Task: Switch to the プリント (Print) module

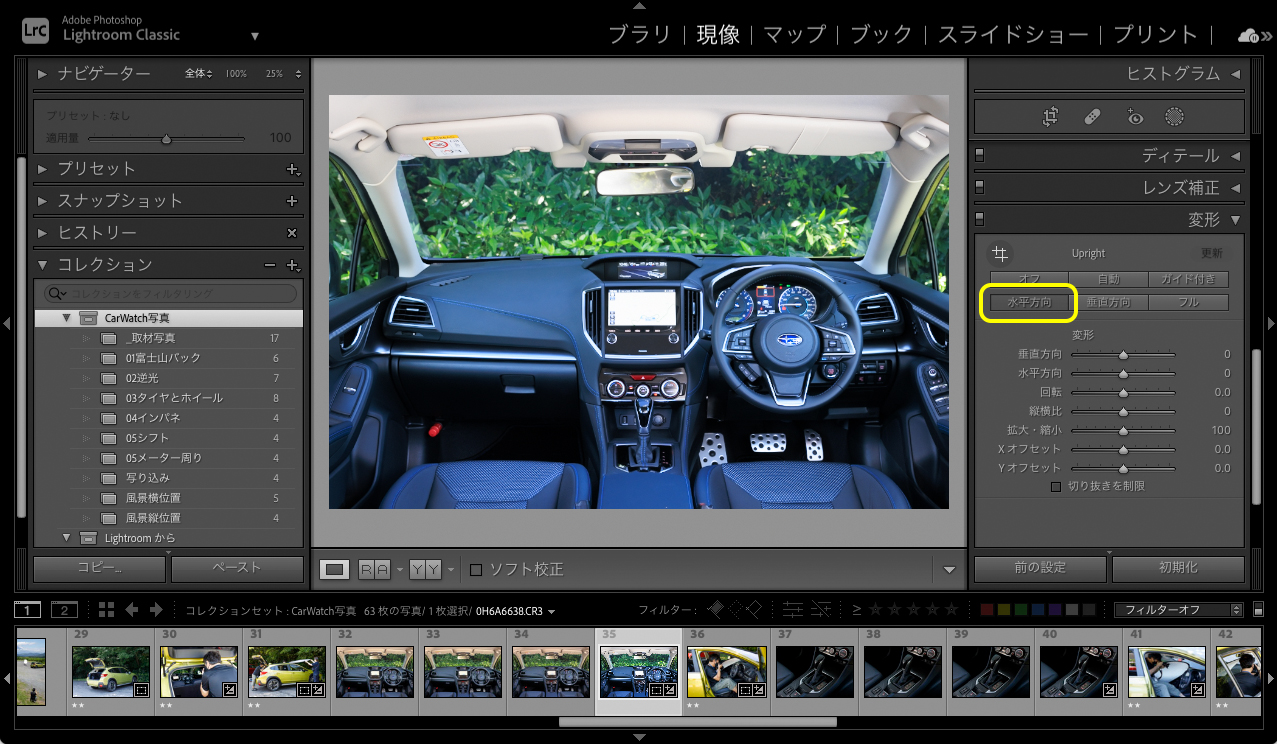Action: coord(1155,34)
